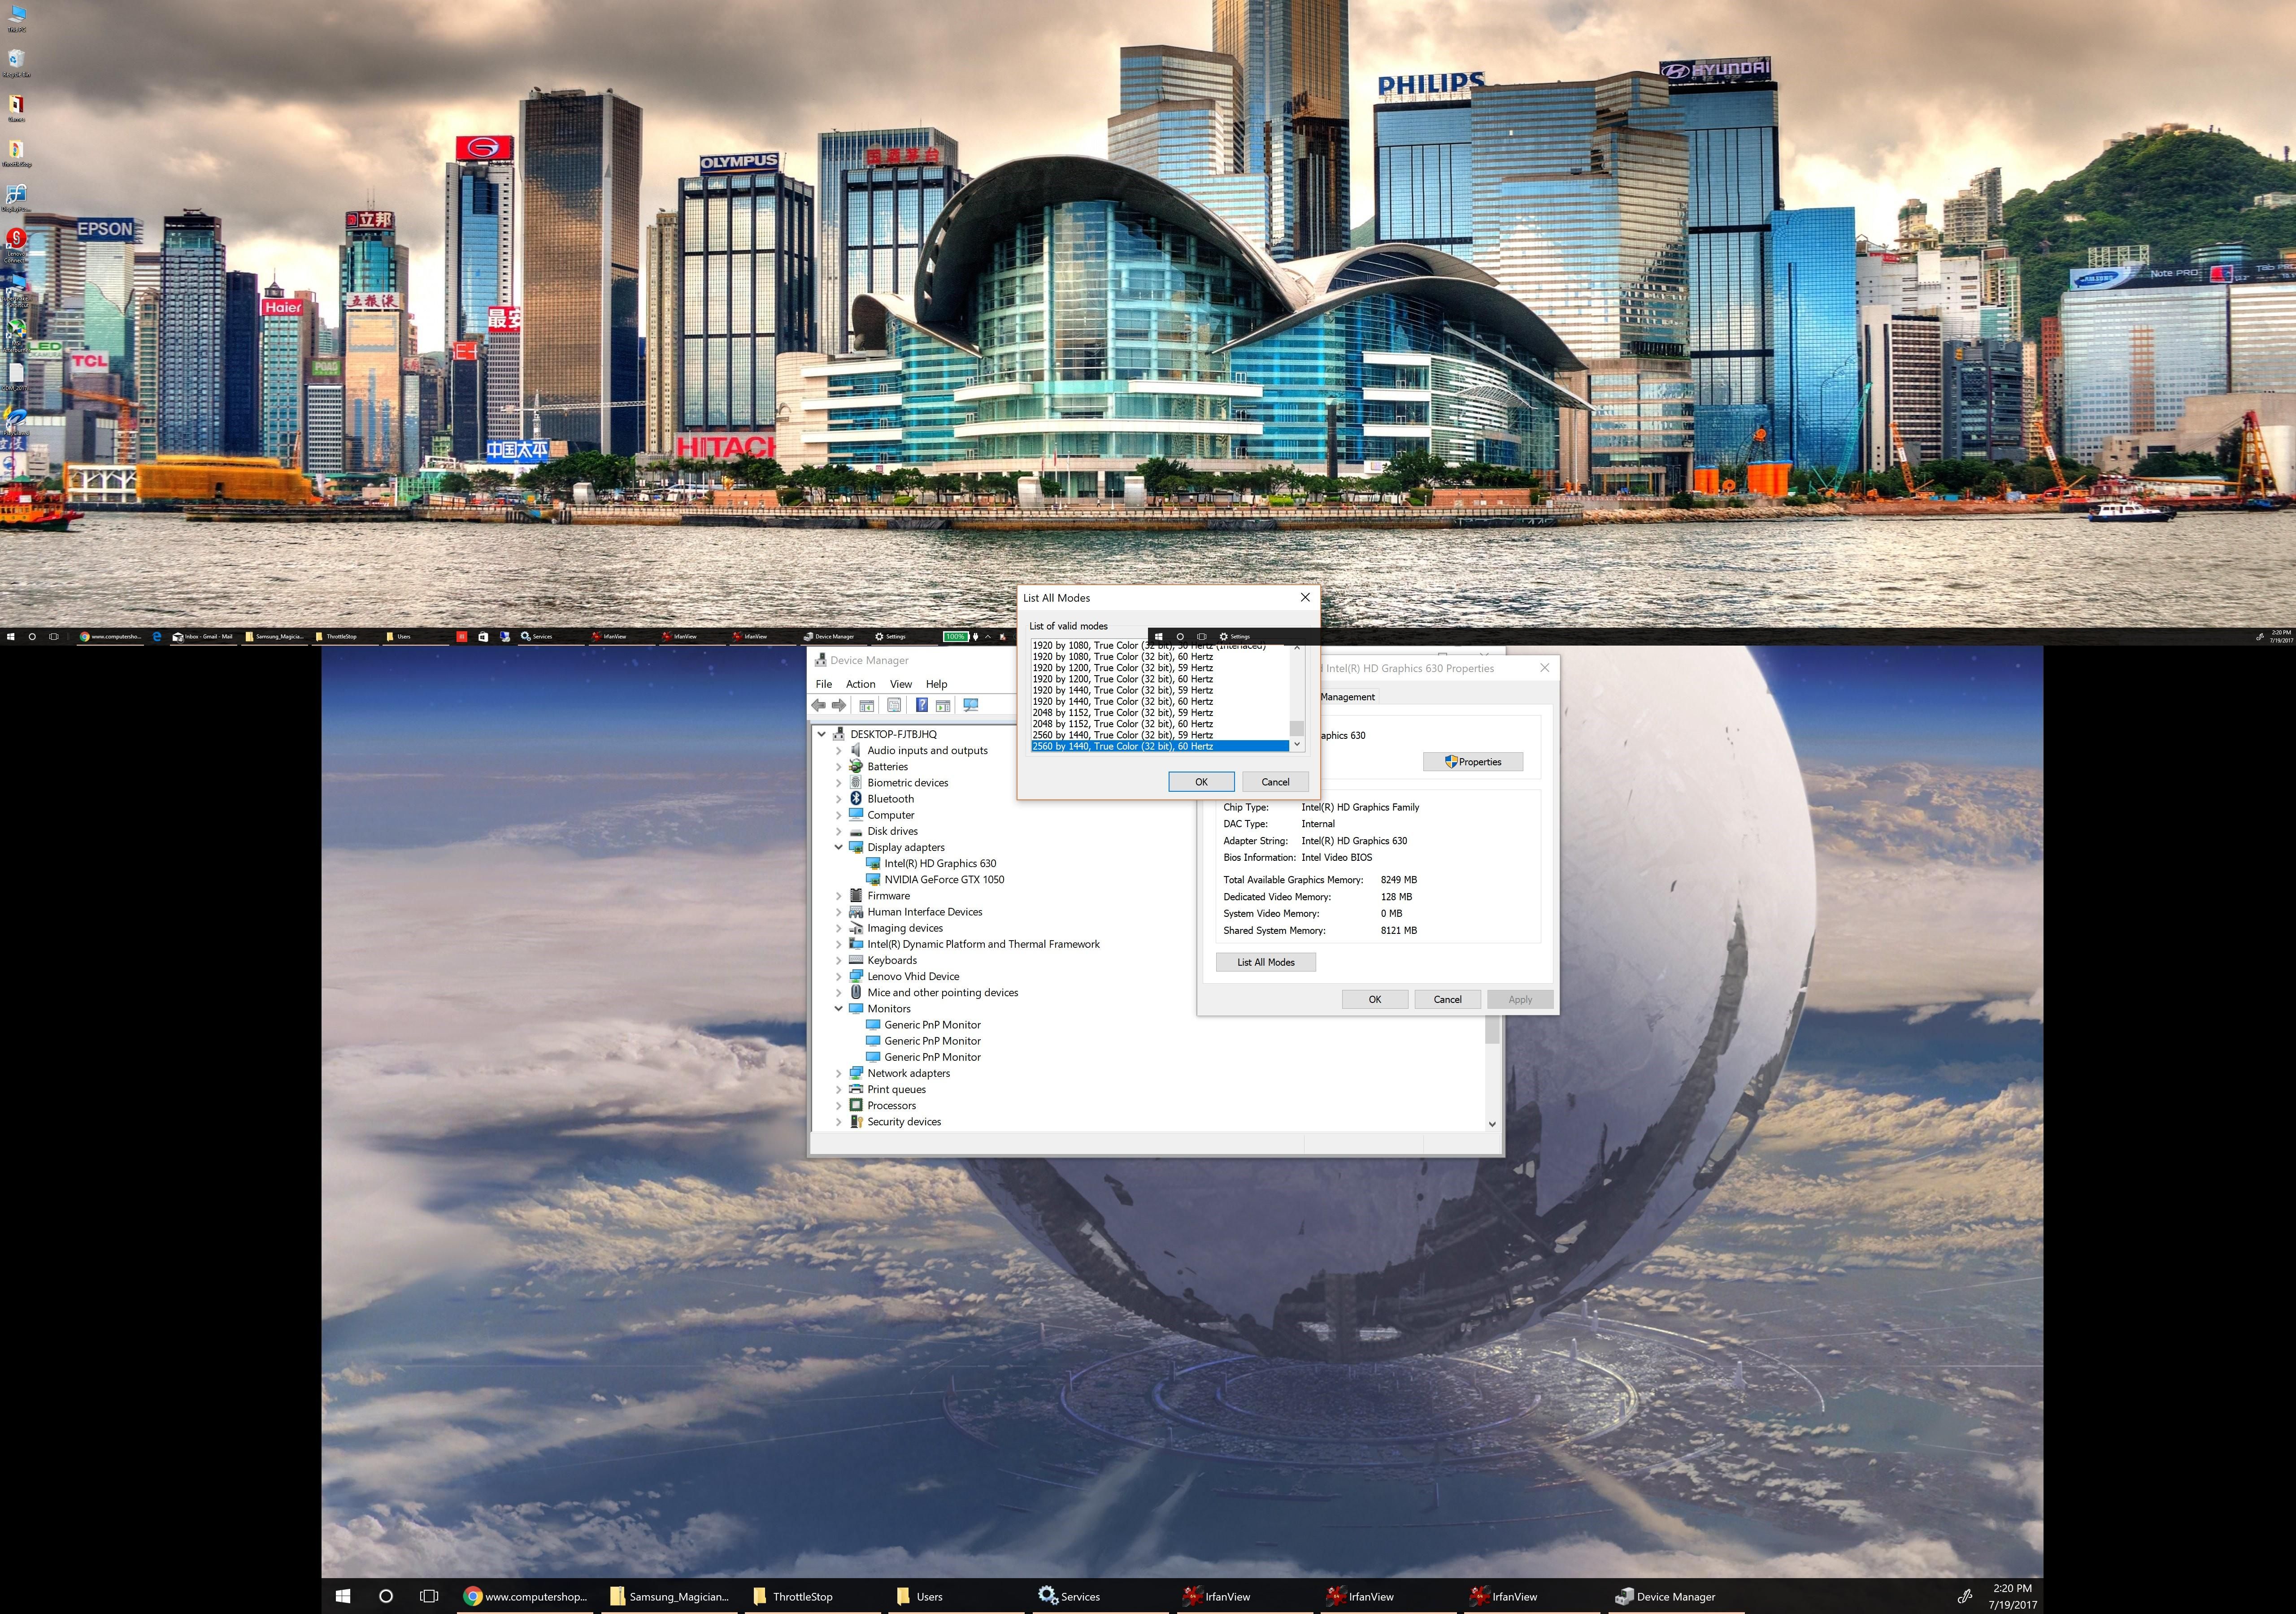Collapse the Monitors node
The image size is (2296, 1614).
(838, 1009)
